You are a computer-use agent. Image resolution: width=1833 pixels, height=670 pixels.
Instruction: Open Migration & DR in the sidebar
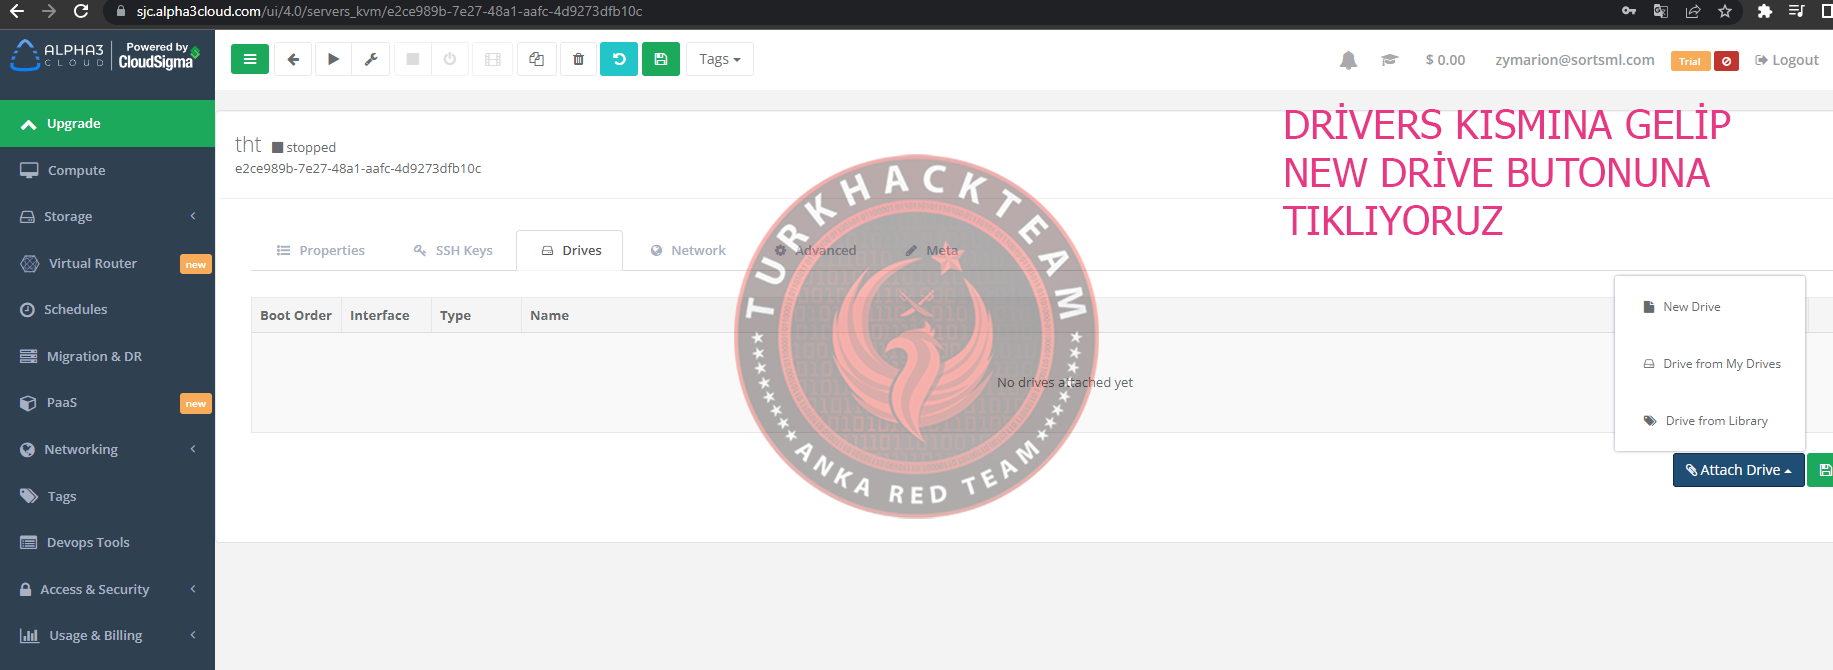pos(107,356)
